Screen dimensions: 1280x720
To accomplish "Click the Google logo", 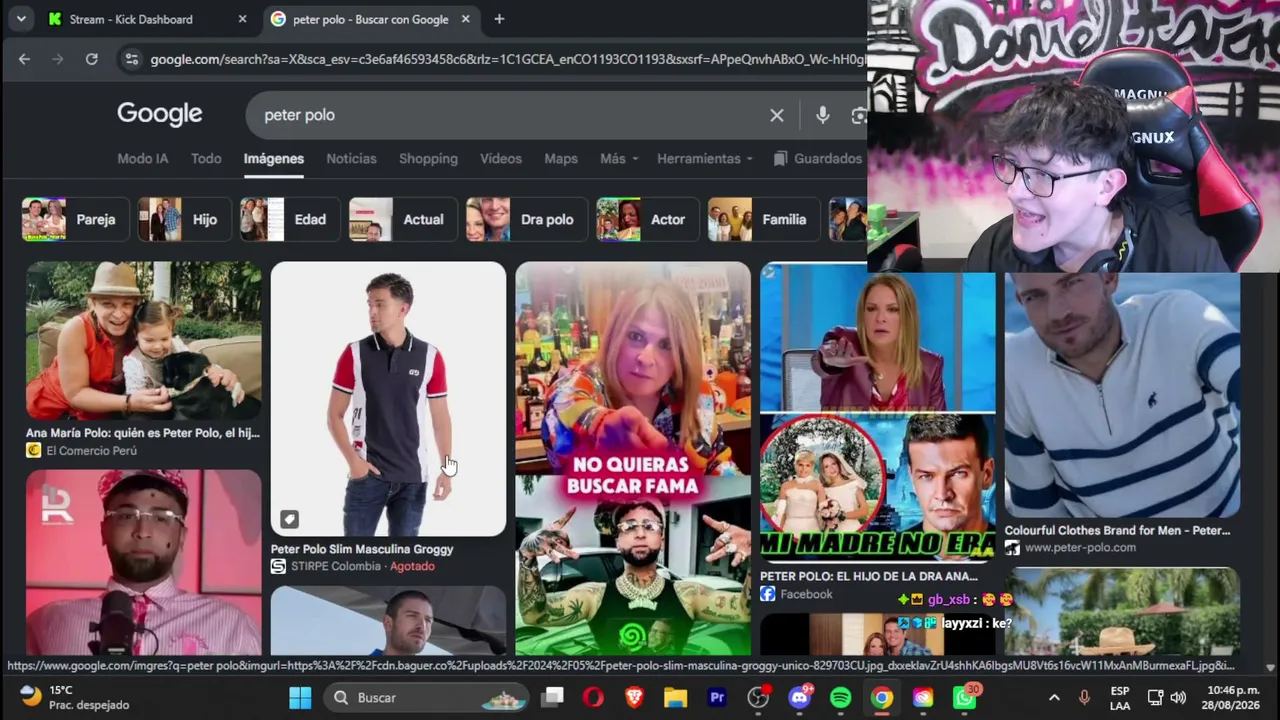I will point(160,114).
